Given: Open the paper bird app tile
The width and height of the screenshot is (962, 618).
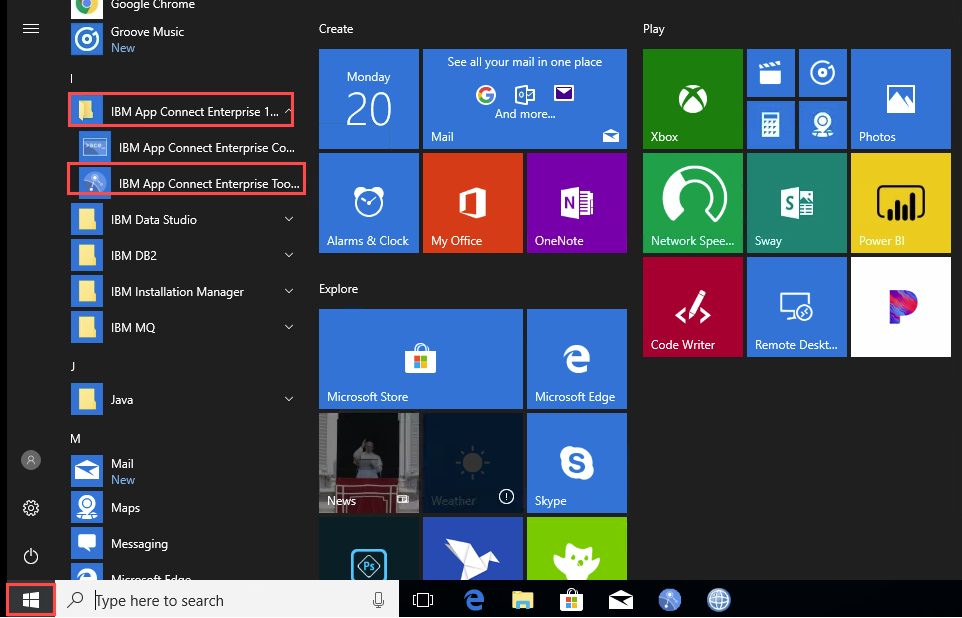Looking at the screenshot, I should (473, 548).
